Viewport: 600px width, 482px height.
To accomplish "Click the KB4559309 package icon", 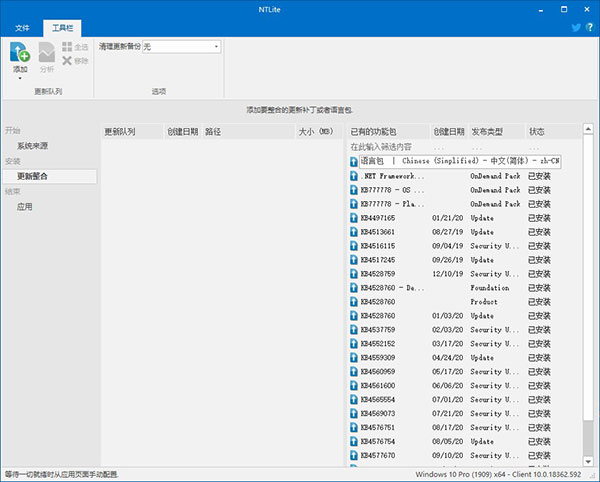I will tap(354, 358).
